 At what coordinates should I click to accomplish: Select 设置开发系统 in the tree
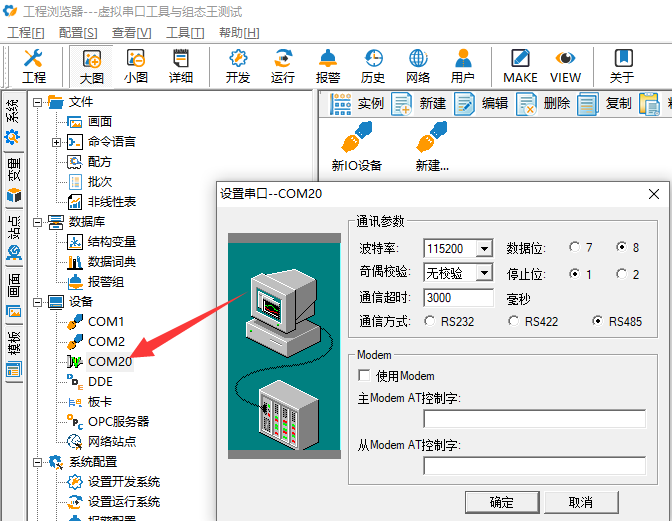coord(124,482)
